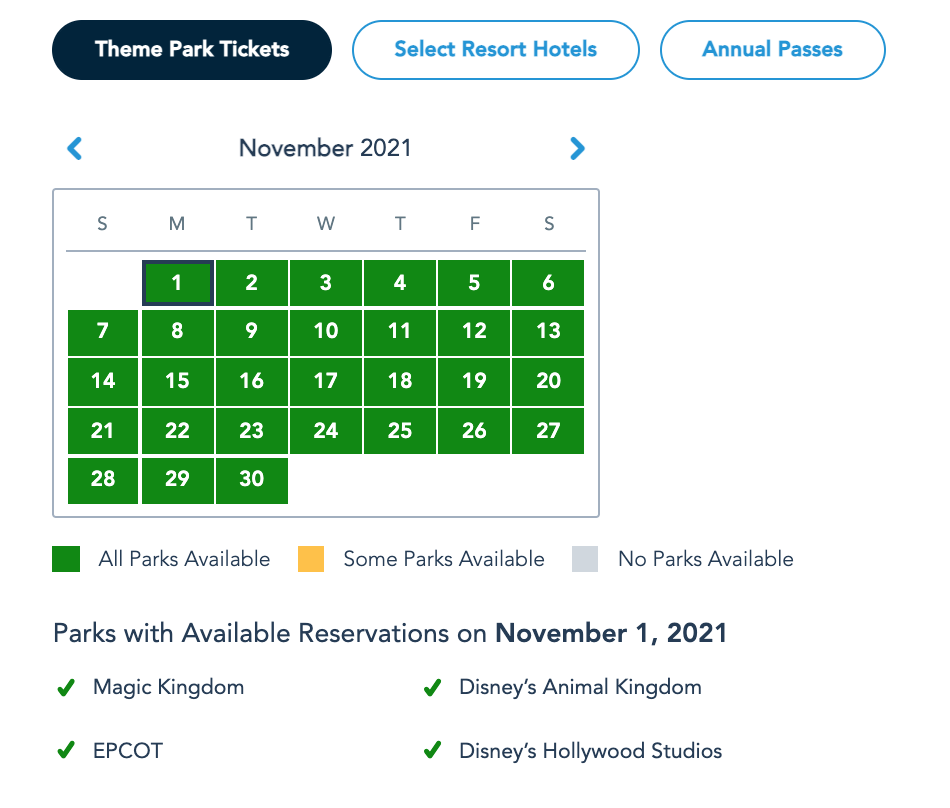The image size is (950, 808).
Task: Go to previous month with left arrow
Action: pyautogui.click(x=75, y=149)
